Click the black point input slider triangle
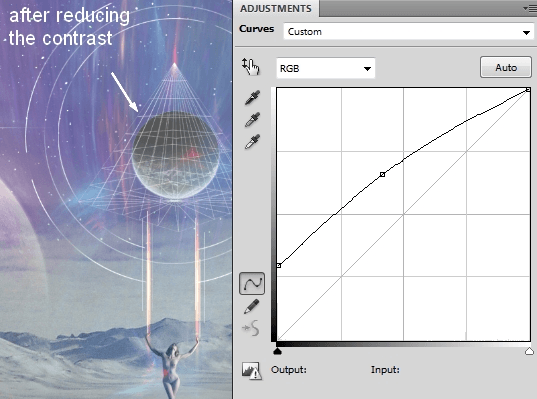This screenshot has height=399, width=537. coord(277,351)
